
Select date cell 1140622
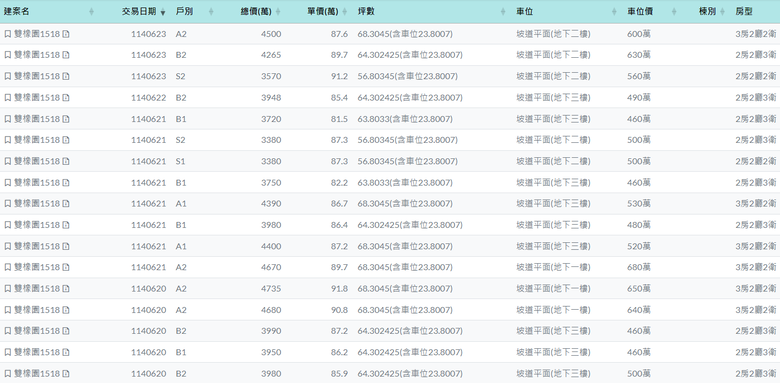pyautogui.click(x=149, y=97)
